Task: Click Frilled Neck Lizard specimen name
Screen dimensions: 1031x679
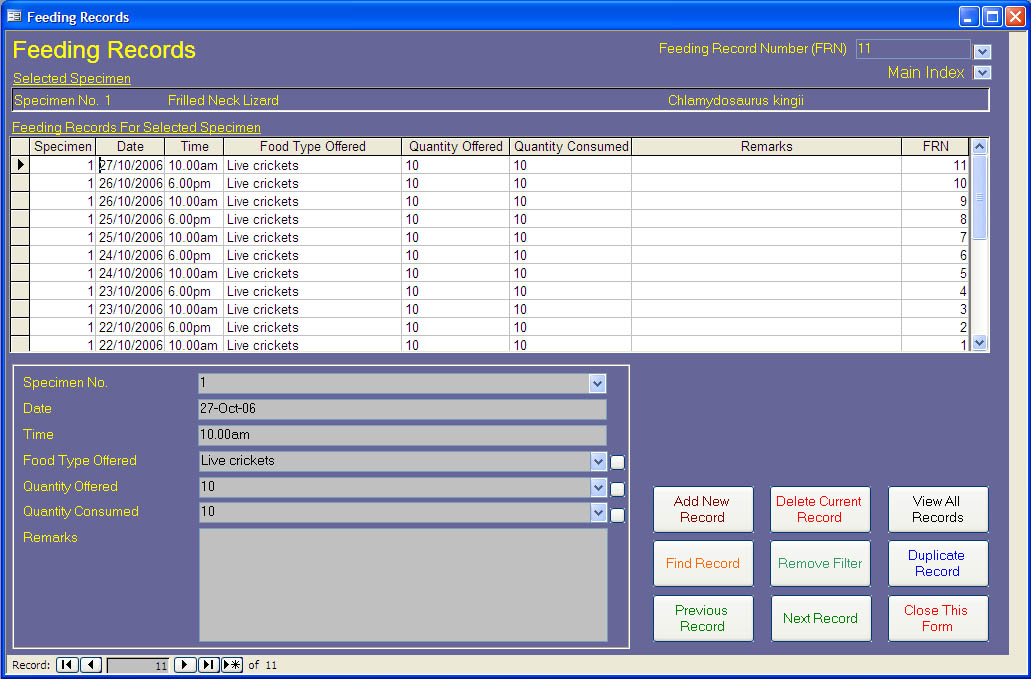Action: pyautogui.click(x=224, y=101)
